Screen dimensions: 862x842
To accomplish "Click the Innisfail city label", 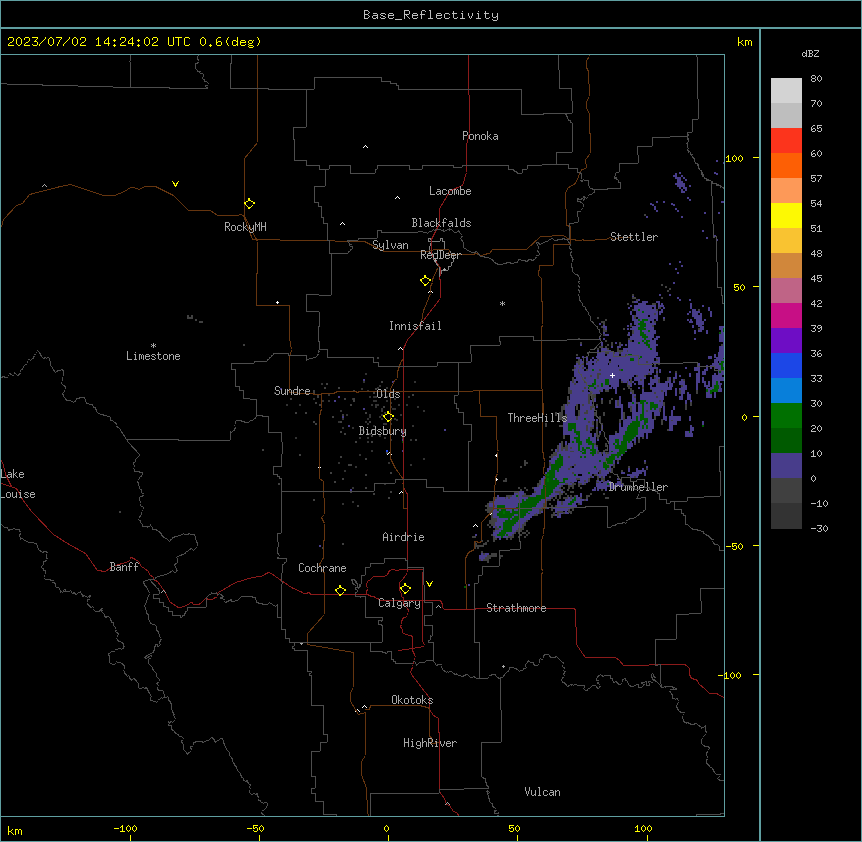I will [x=415, y=326].
